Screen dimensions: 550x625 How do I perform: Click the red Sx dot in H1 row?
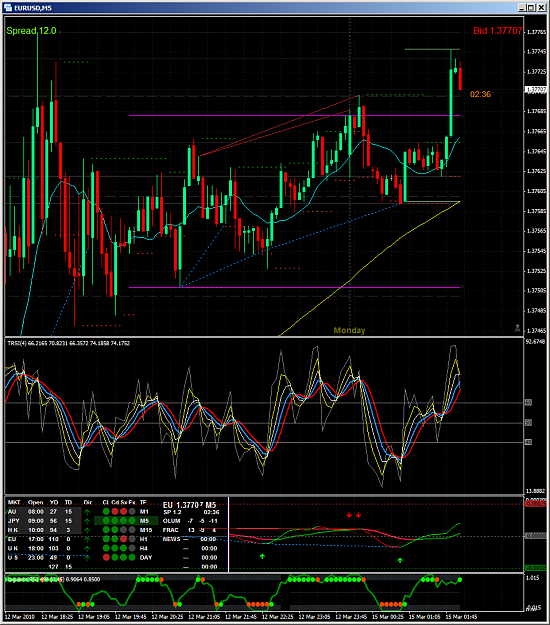click(x=124, y=539)
